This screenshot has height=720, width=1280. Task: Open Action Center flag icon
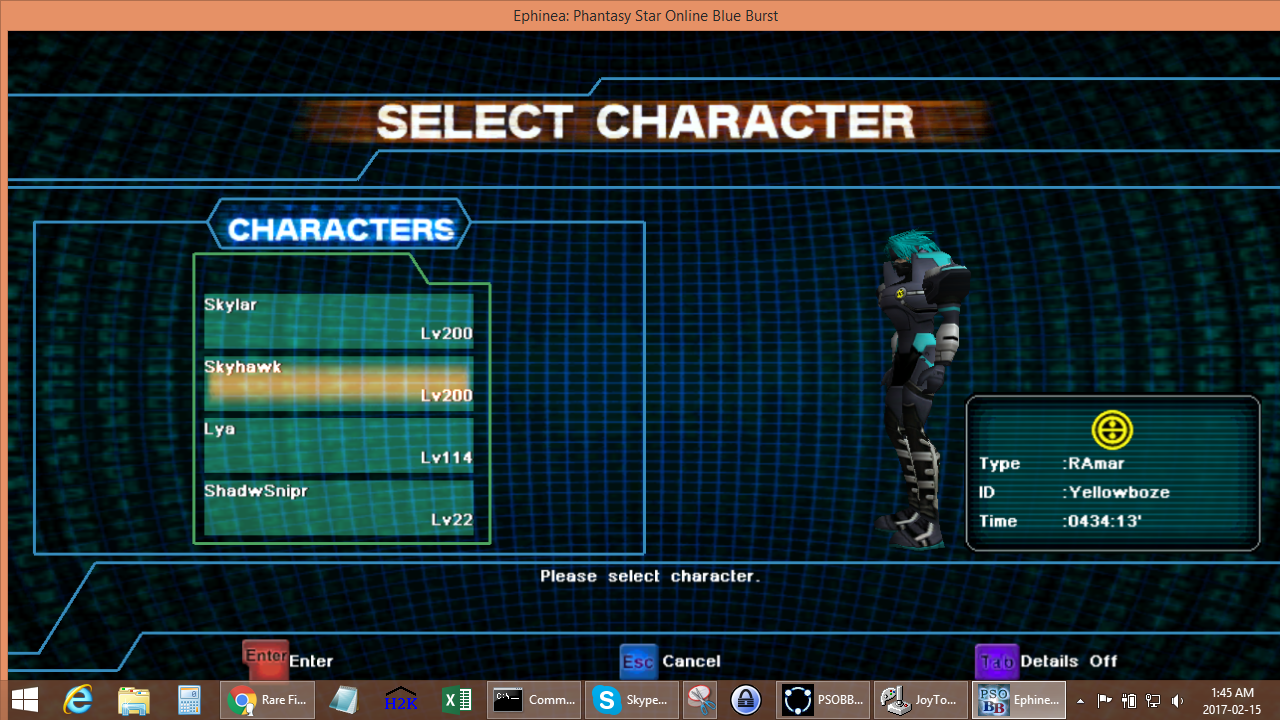point(1104,701)
